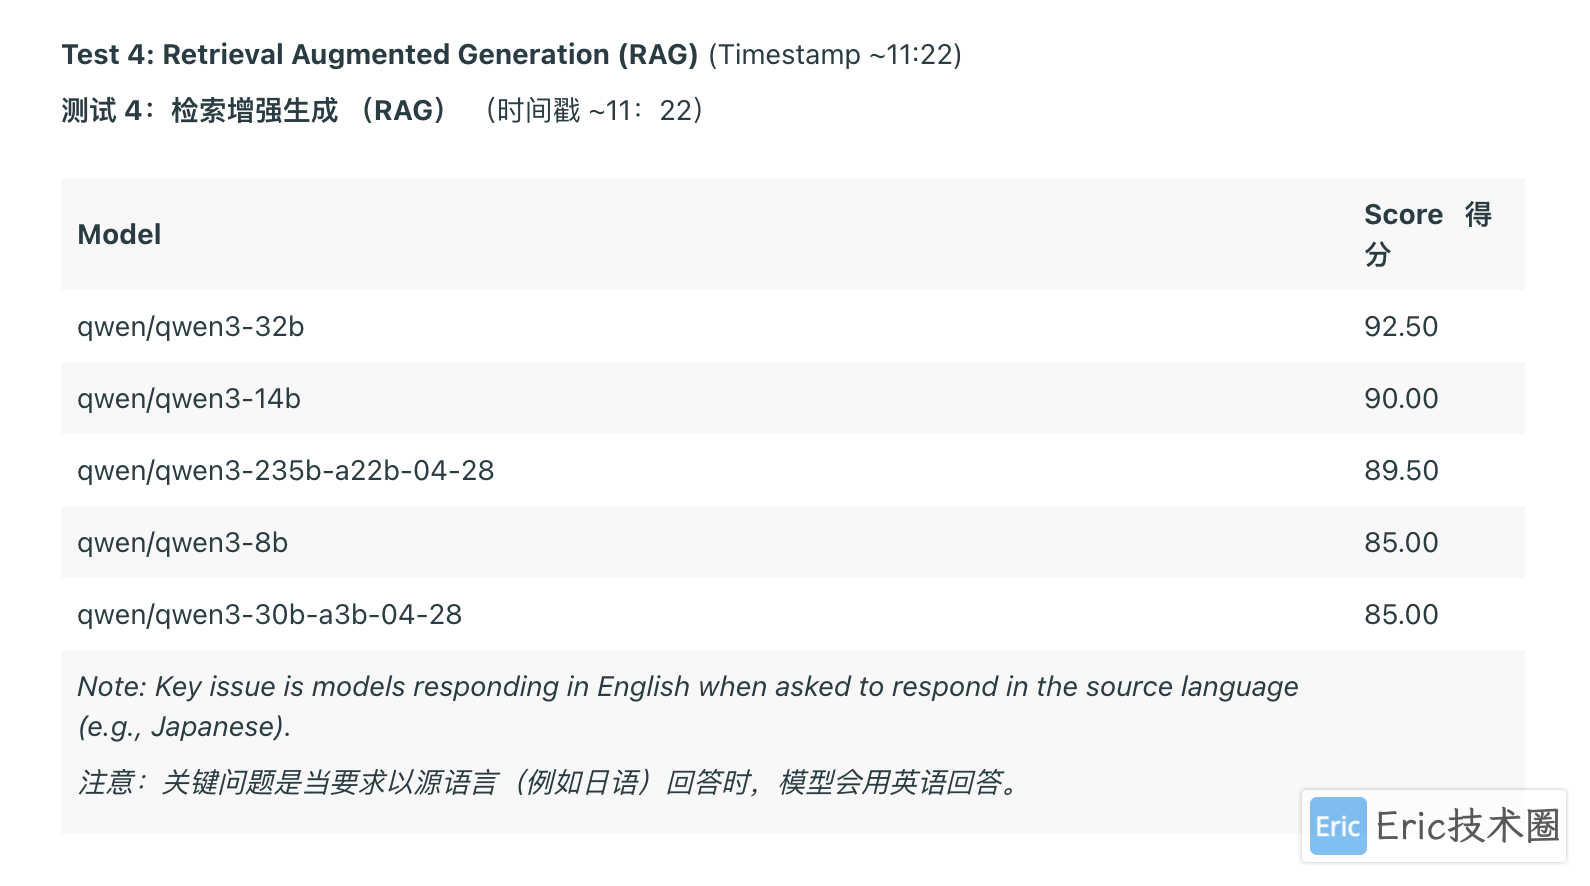Click the 85.00 score for qwen3-8b

[1401, 542]
